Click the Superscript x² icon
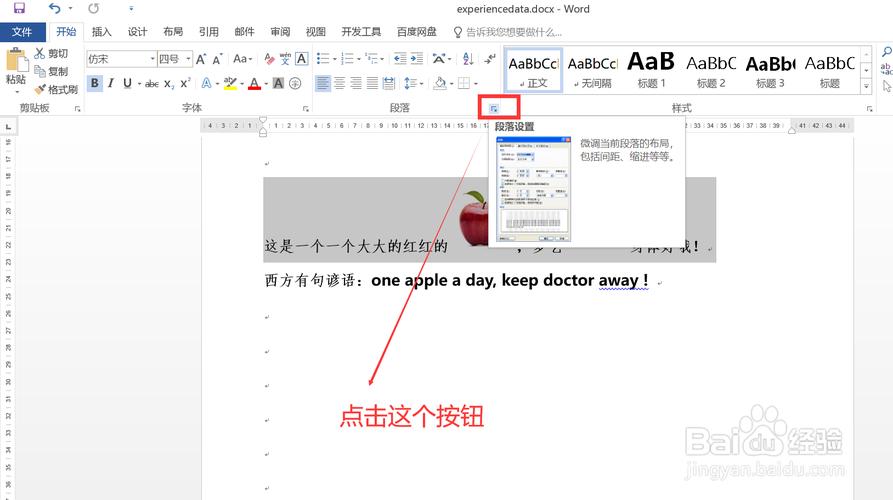The height and width of the screenshot is (500, 893). click(185, 83)
